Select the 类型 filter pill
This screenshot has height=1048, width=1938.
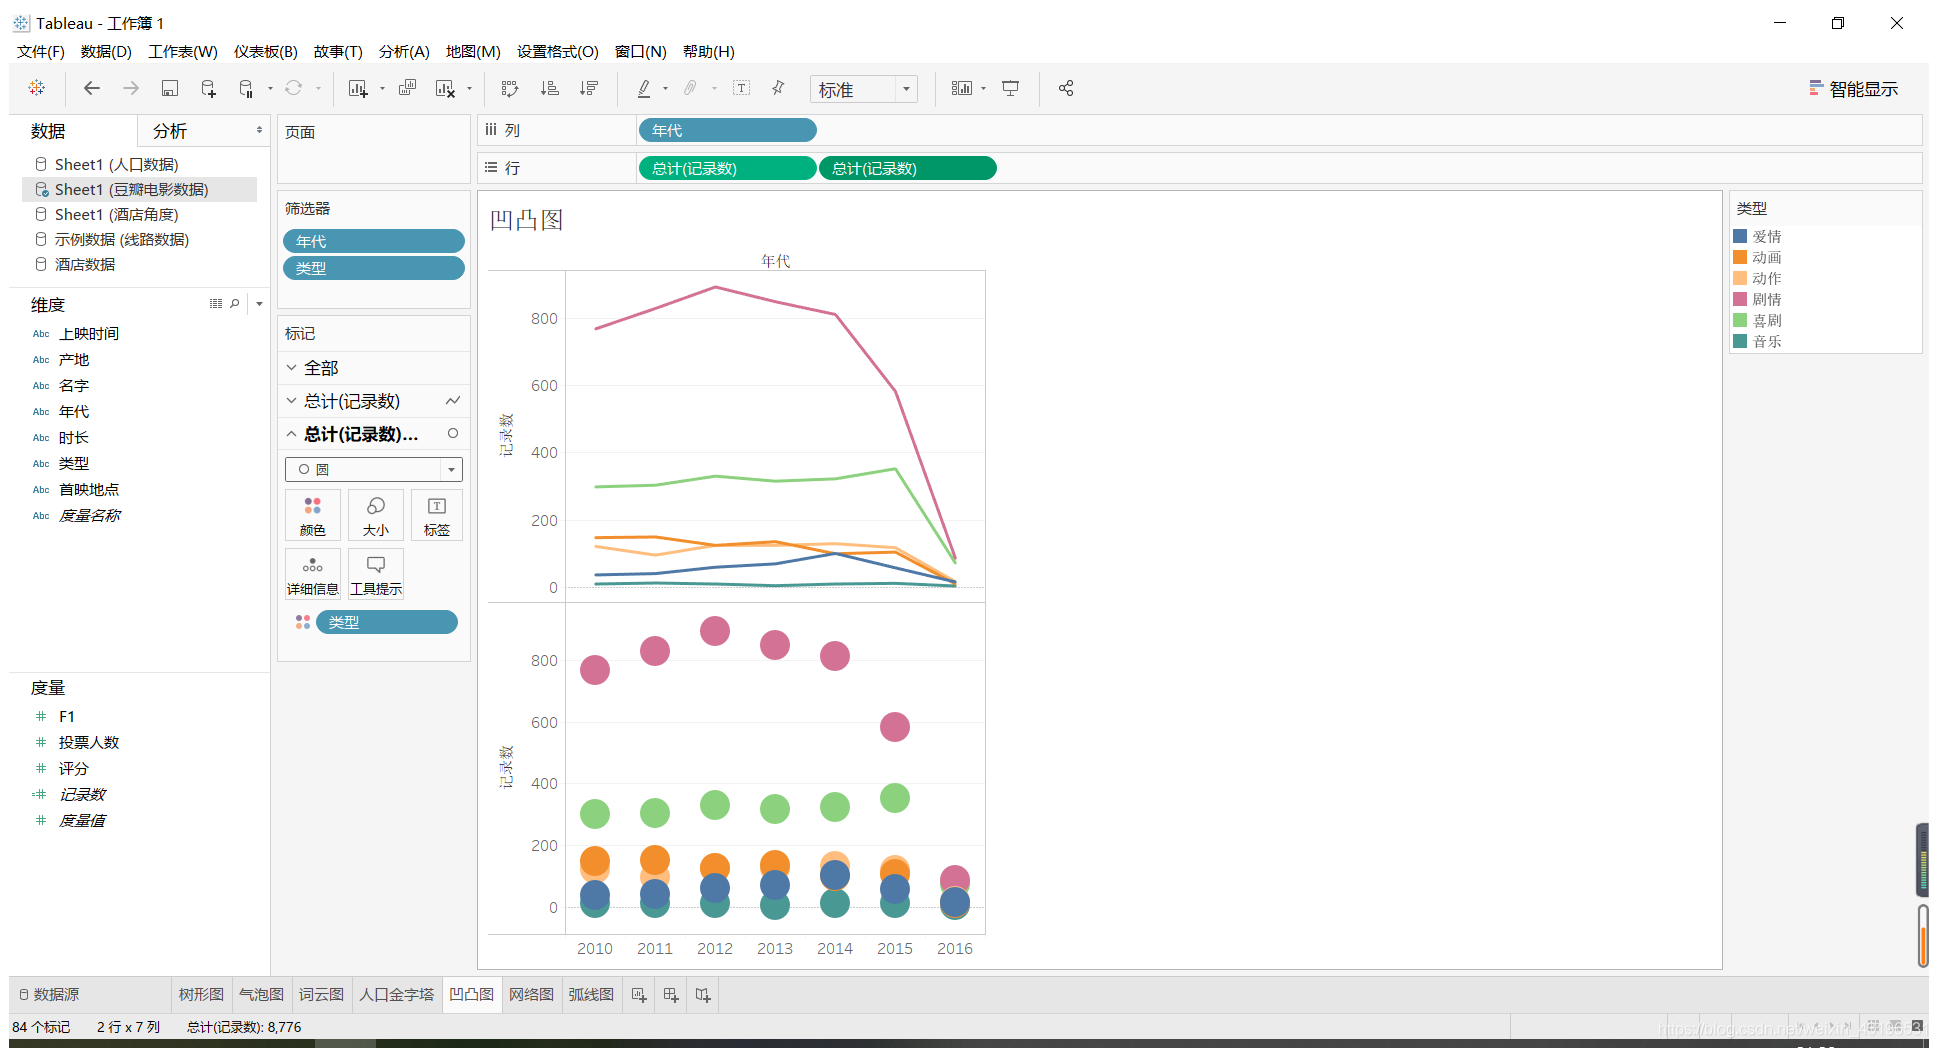point(374,268)
